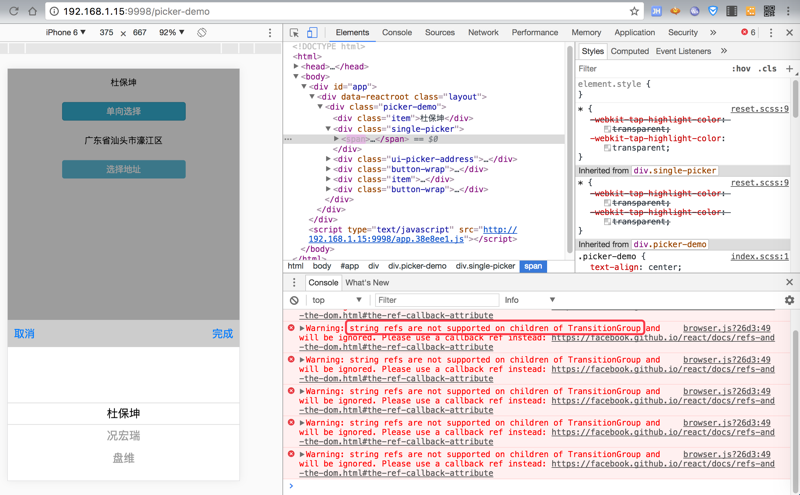Tap 完成 in the picker header
This screenshot has height=495, width=800.
click(222, 334)
